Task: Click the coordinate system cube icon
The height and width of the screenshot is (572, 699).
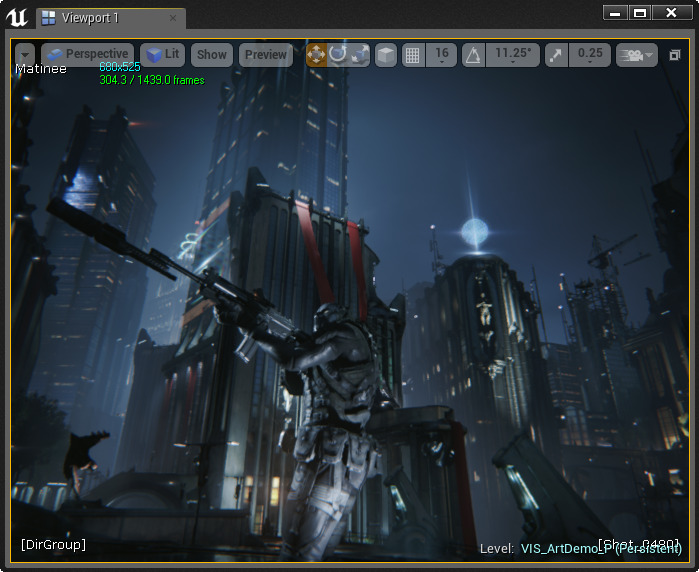Action: pos(386,55)
